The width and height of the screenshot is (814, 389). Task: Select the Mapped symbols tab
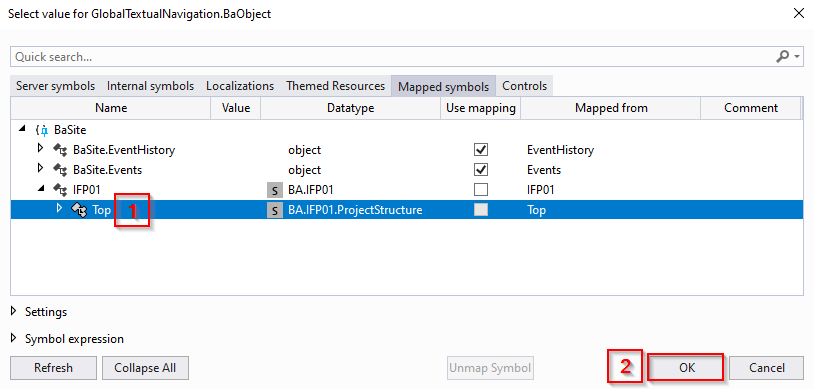[x=443, y=86]
